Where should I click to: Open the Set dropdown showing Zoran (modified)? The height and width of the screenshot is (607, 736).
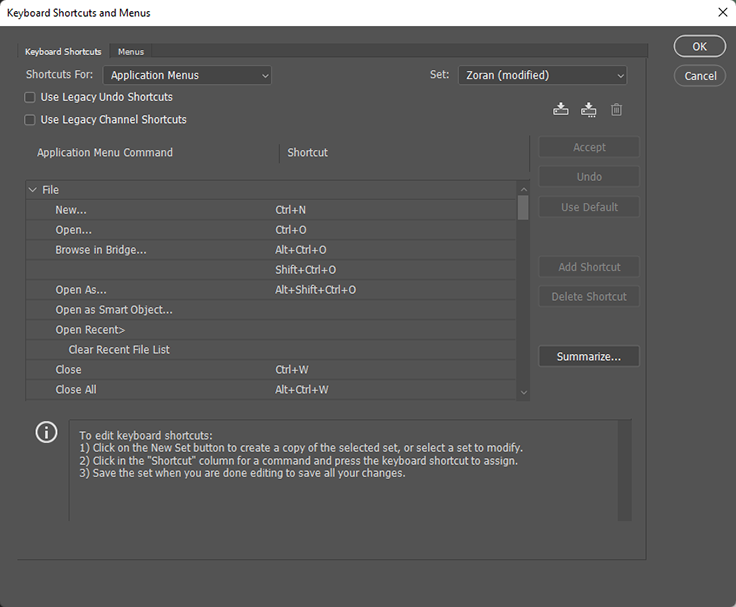(542, 75)
